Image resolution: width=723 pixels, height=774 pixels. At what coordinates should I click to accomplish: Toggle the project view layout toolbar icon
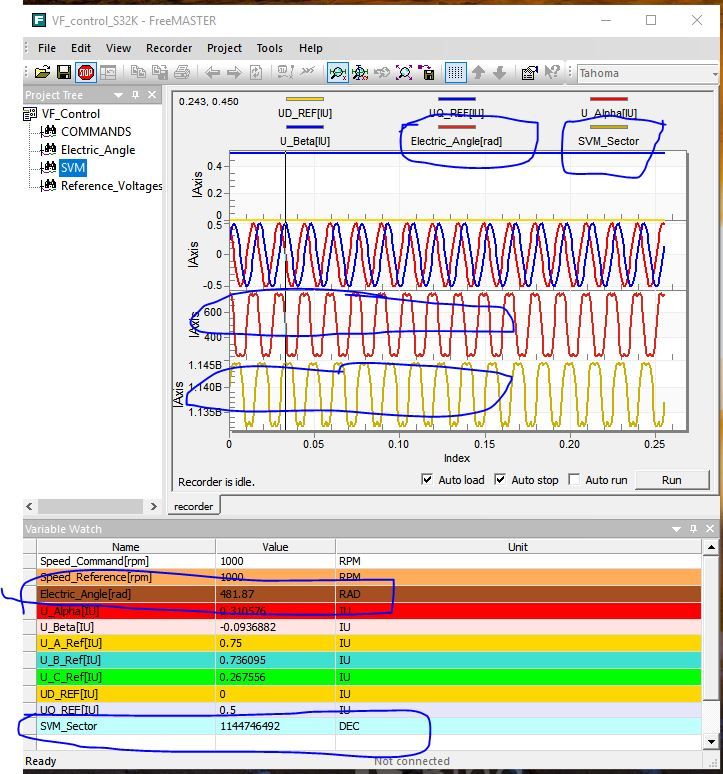coord(108,73)
